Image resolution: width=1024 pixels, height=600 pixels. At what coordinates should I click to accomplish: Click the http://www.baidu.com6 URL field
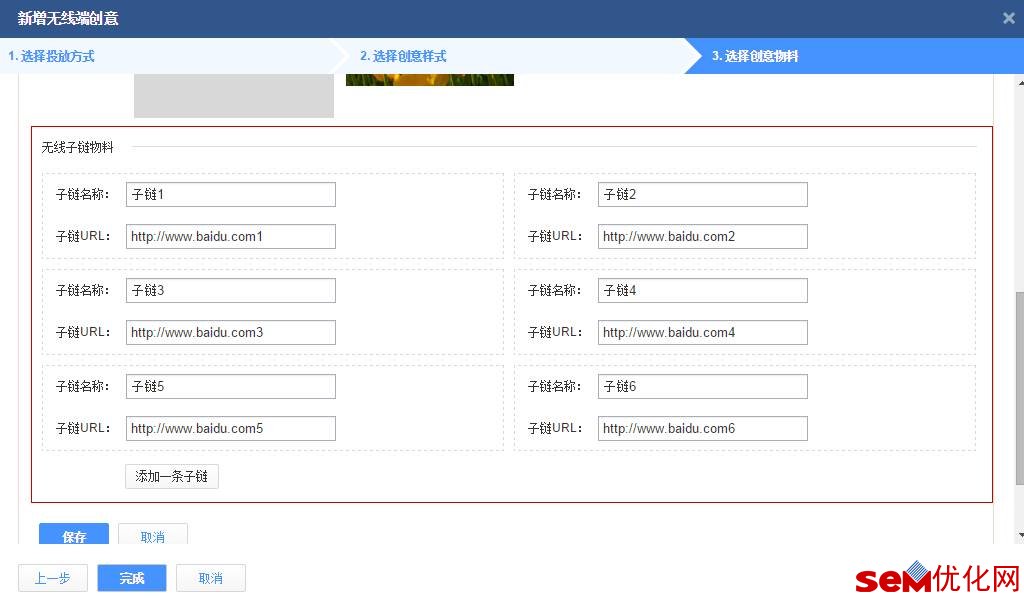(x=703, y=428)
